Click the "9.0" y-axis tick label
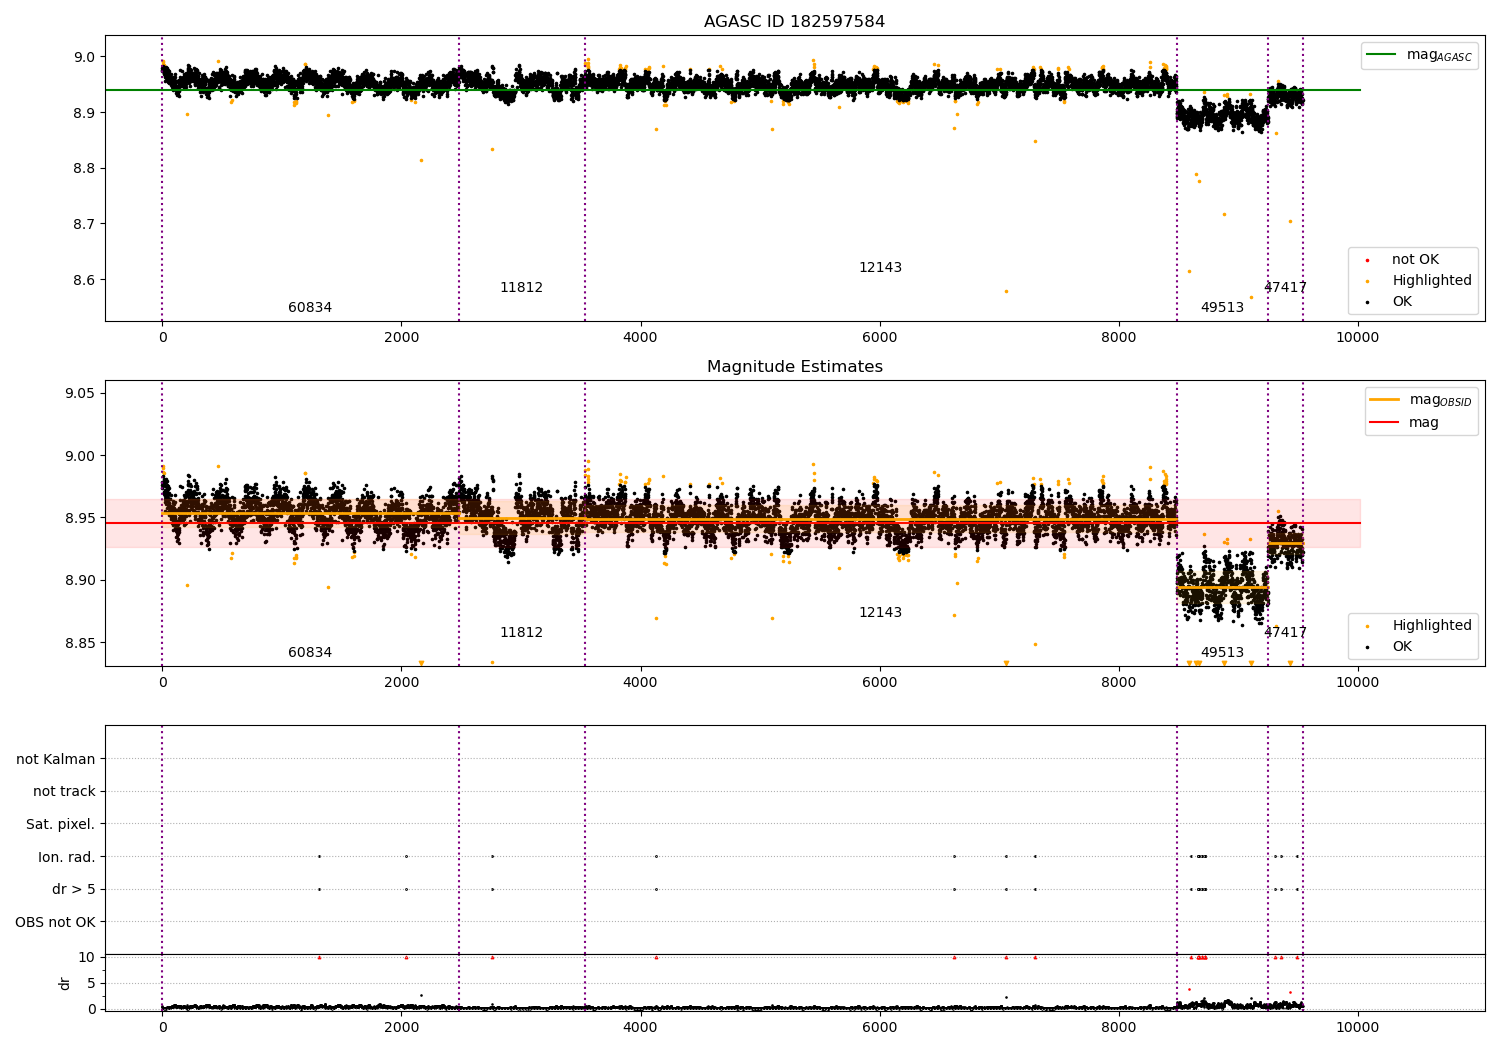This screenshot has width=1500, height=1050. pos(85,57)
